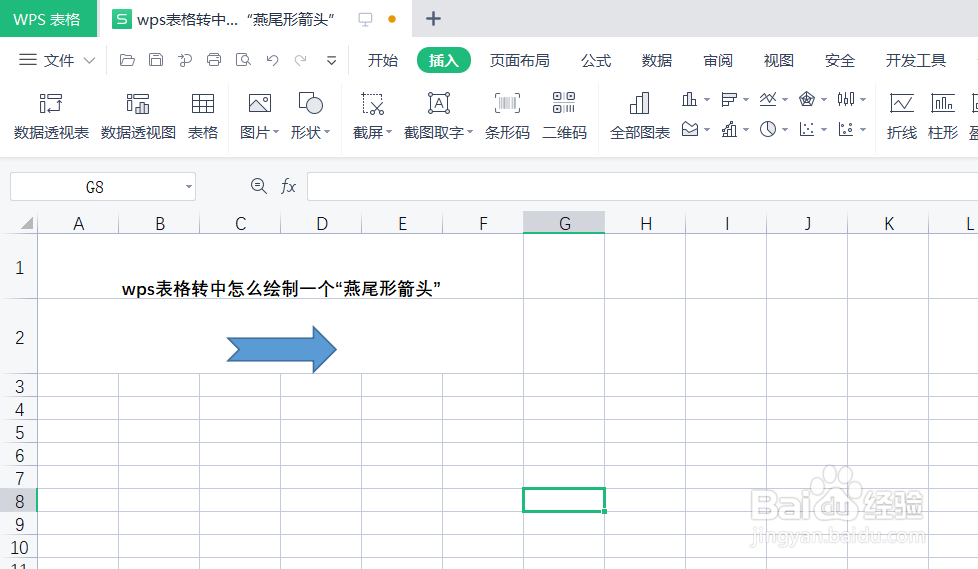Image resolution: width=978 pixels, height=569 pixels.
Task: Insert a 数据透视图 pivot chart
Action: [138, 116]
